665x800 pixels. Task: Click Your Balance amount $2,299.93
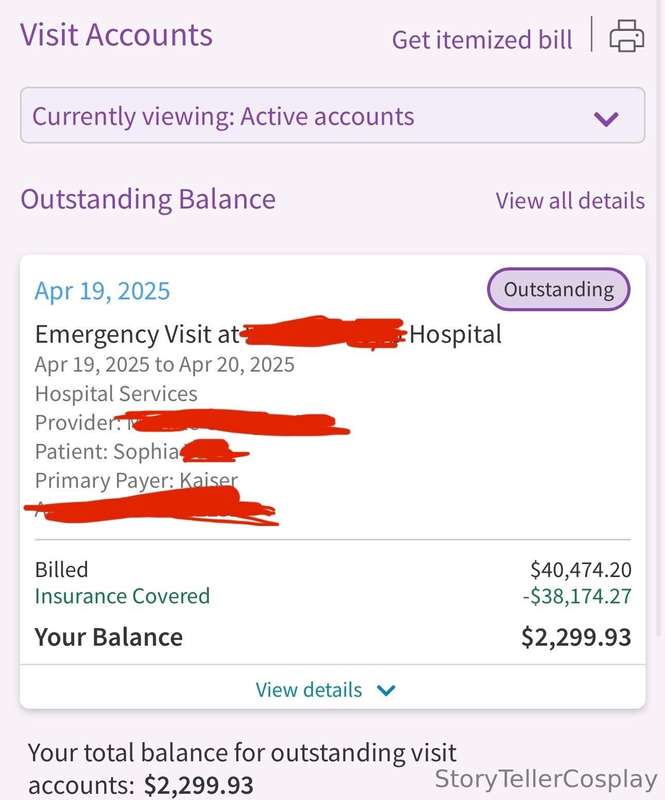576,637
